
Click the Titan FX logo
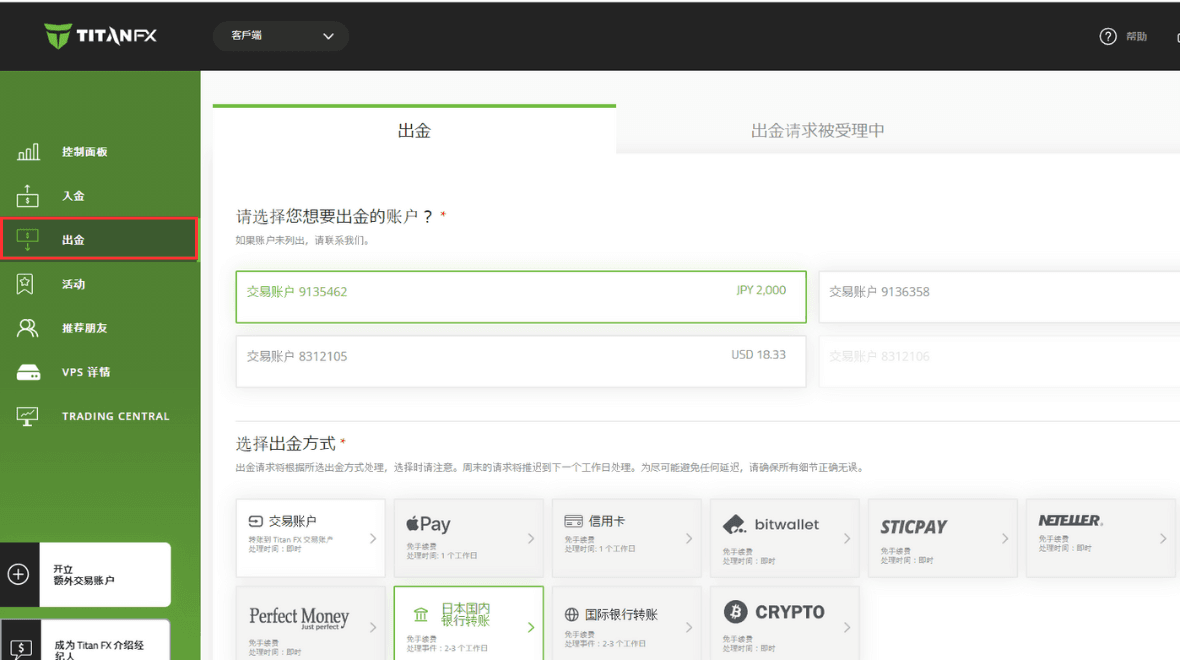pyautogui.click(x=100, y=36)
